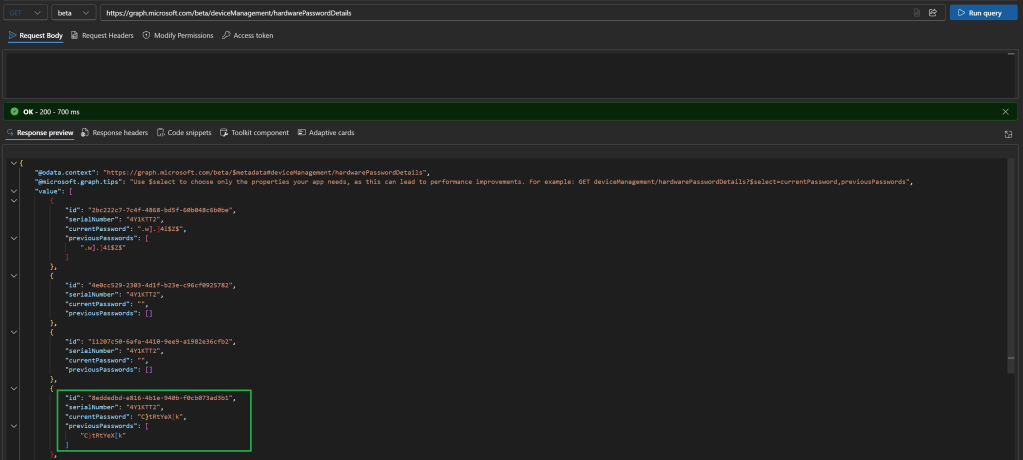The height and width of the screenshot is (460, 1023).
Task: Click the Access token key icon
Action: click(226, 35)
